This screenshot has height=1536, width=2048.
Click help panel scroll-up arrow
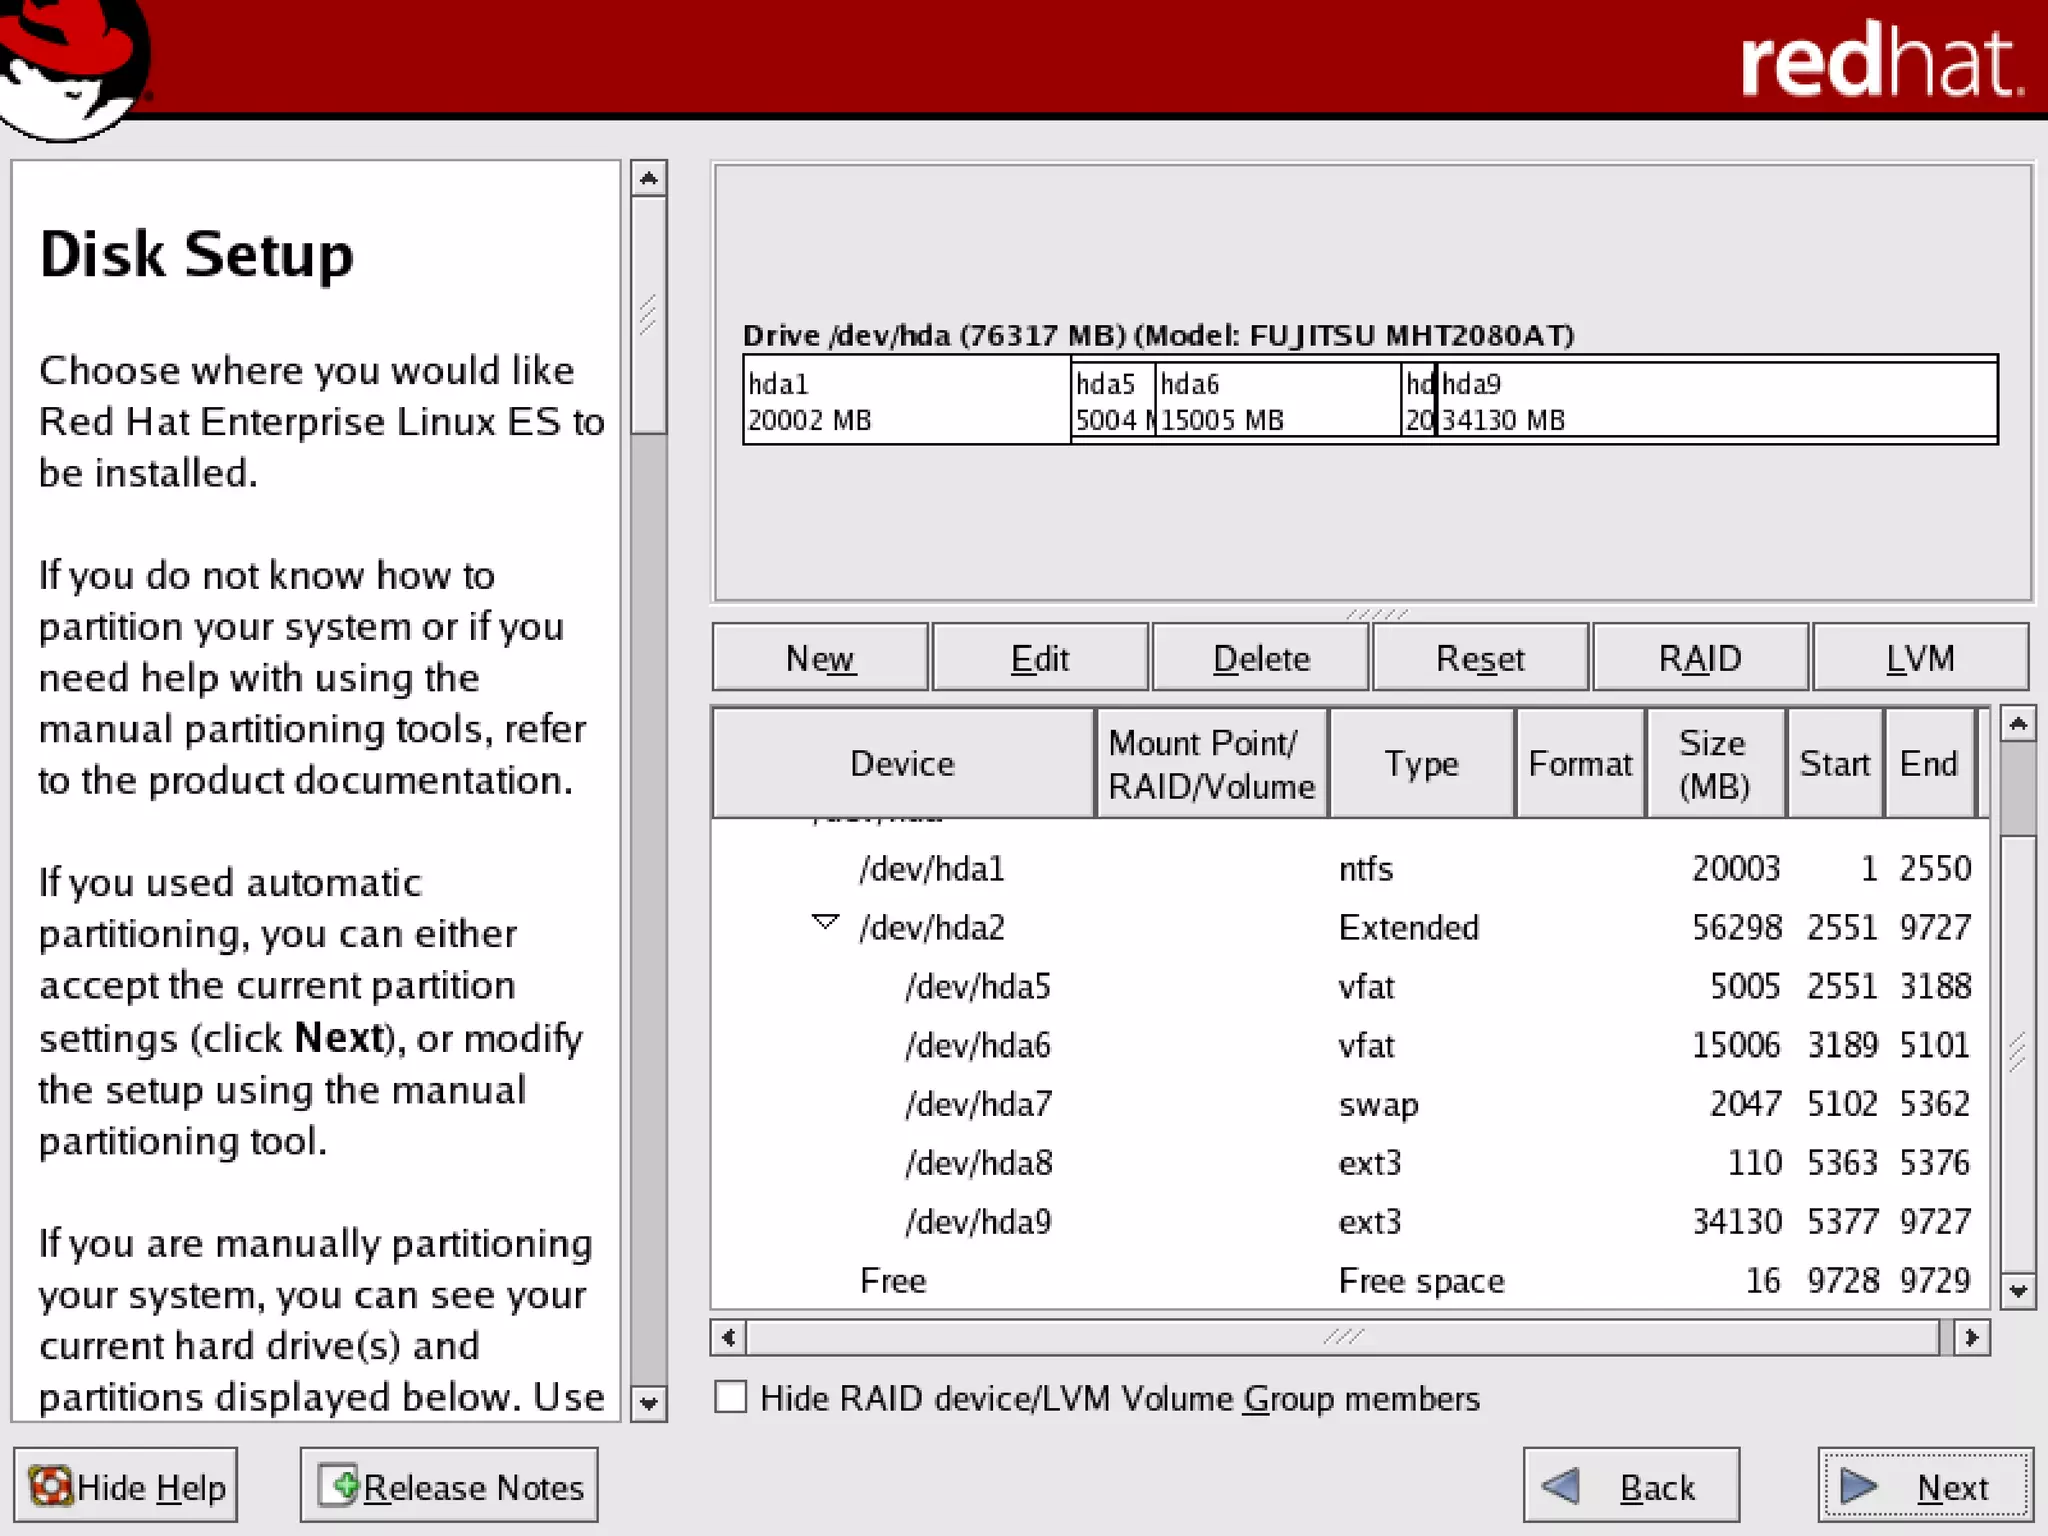(649, 179)
